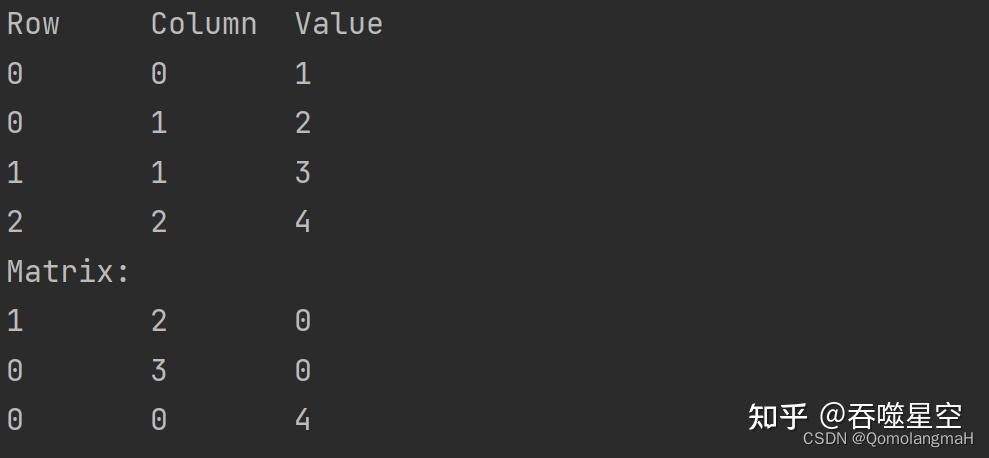Click value 4 in the Value column

point(303,222)
